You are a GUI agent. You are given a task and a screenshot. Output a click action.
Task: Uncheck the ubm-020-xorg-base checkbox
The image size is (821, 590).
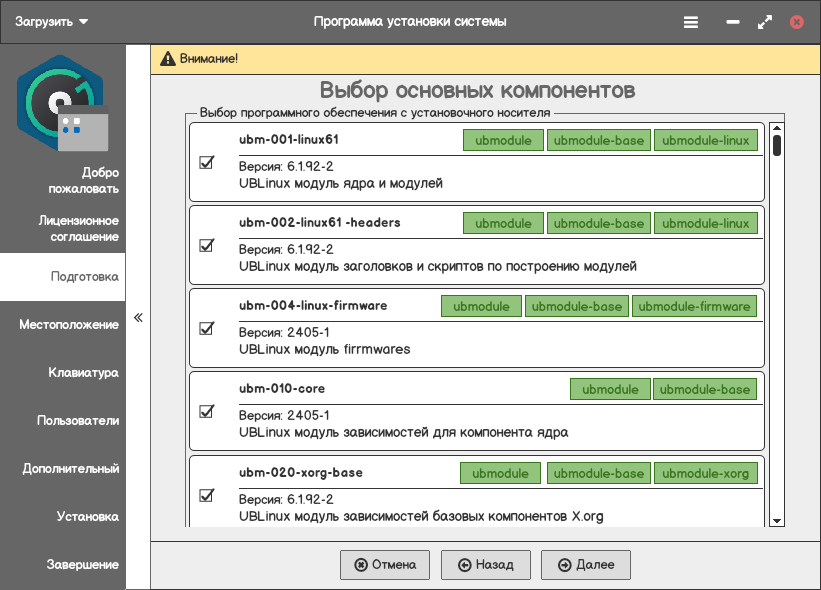click(x=207, y=494)
